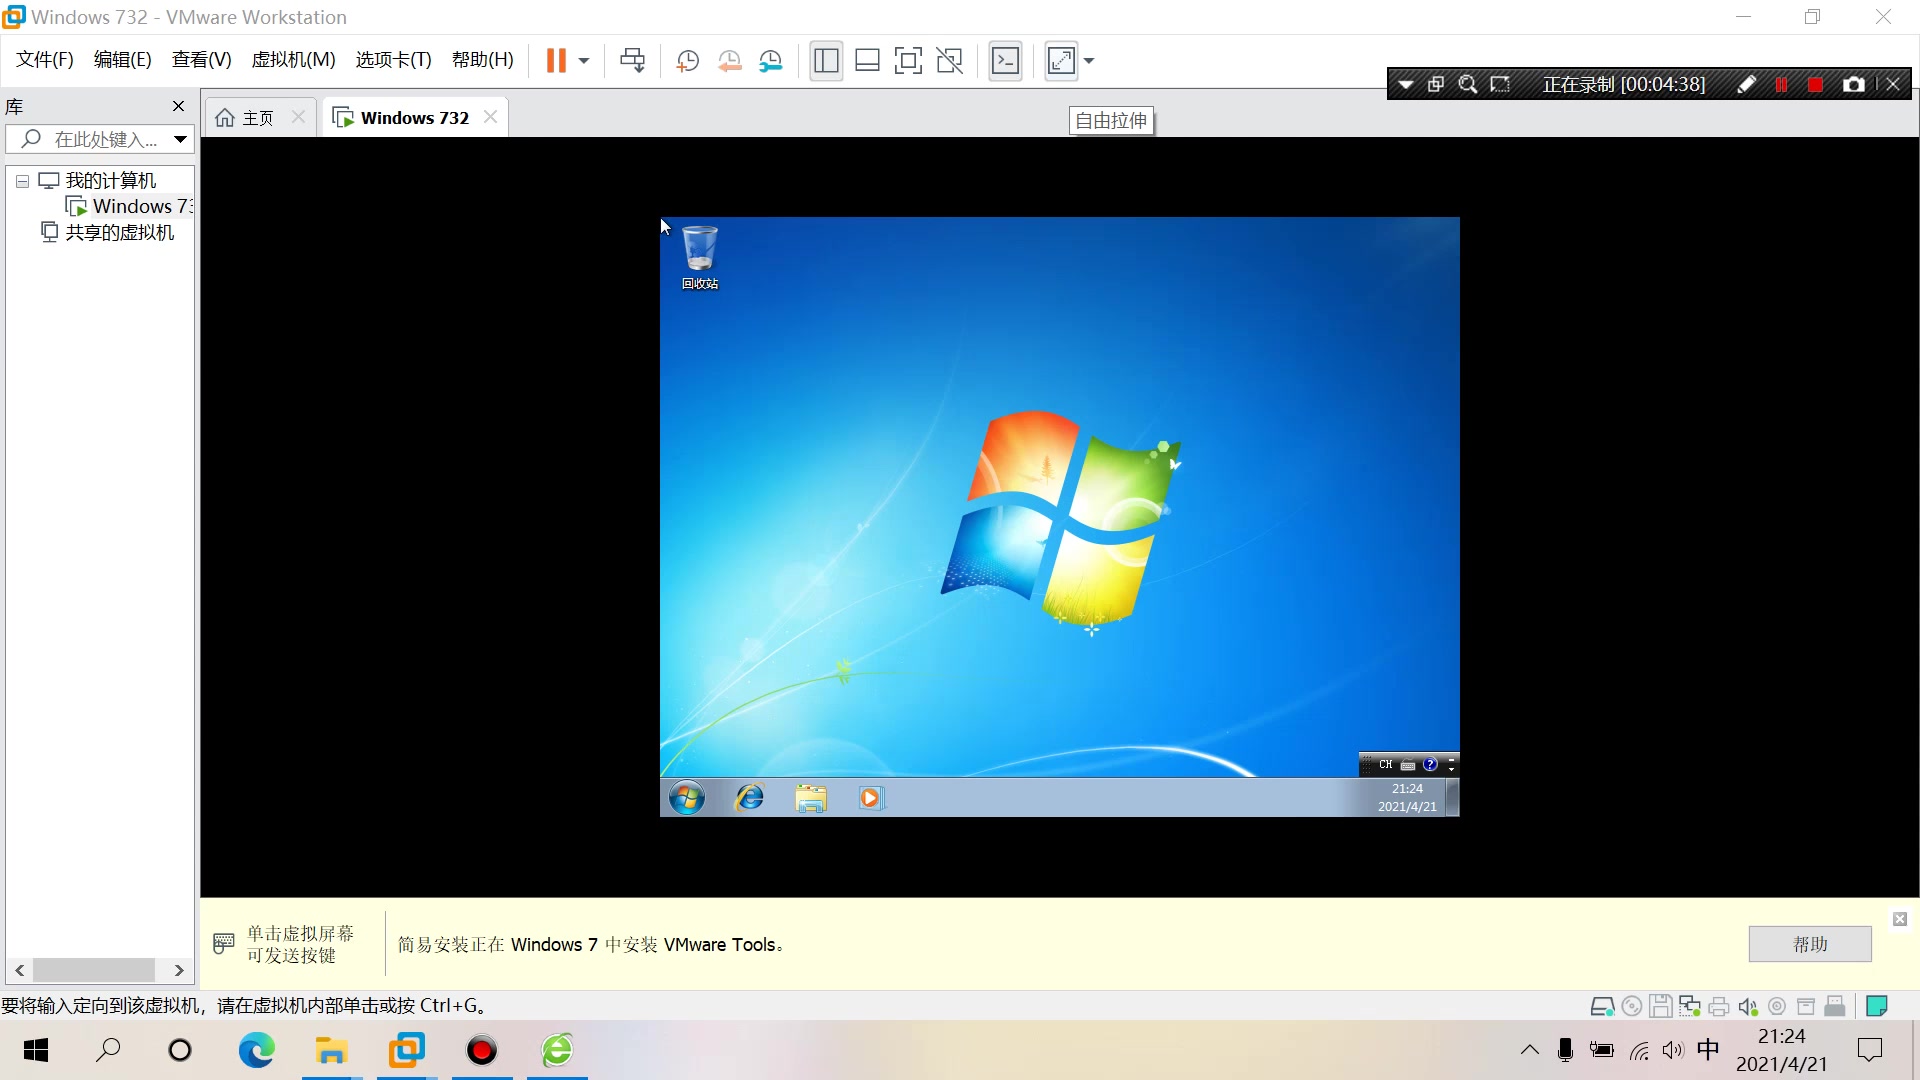Open Internet Explorer from the Windows taskbar
The height and width of the screenshot is (1080, 1920).
point(749,797)
